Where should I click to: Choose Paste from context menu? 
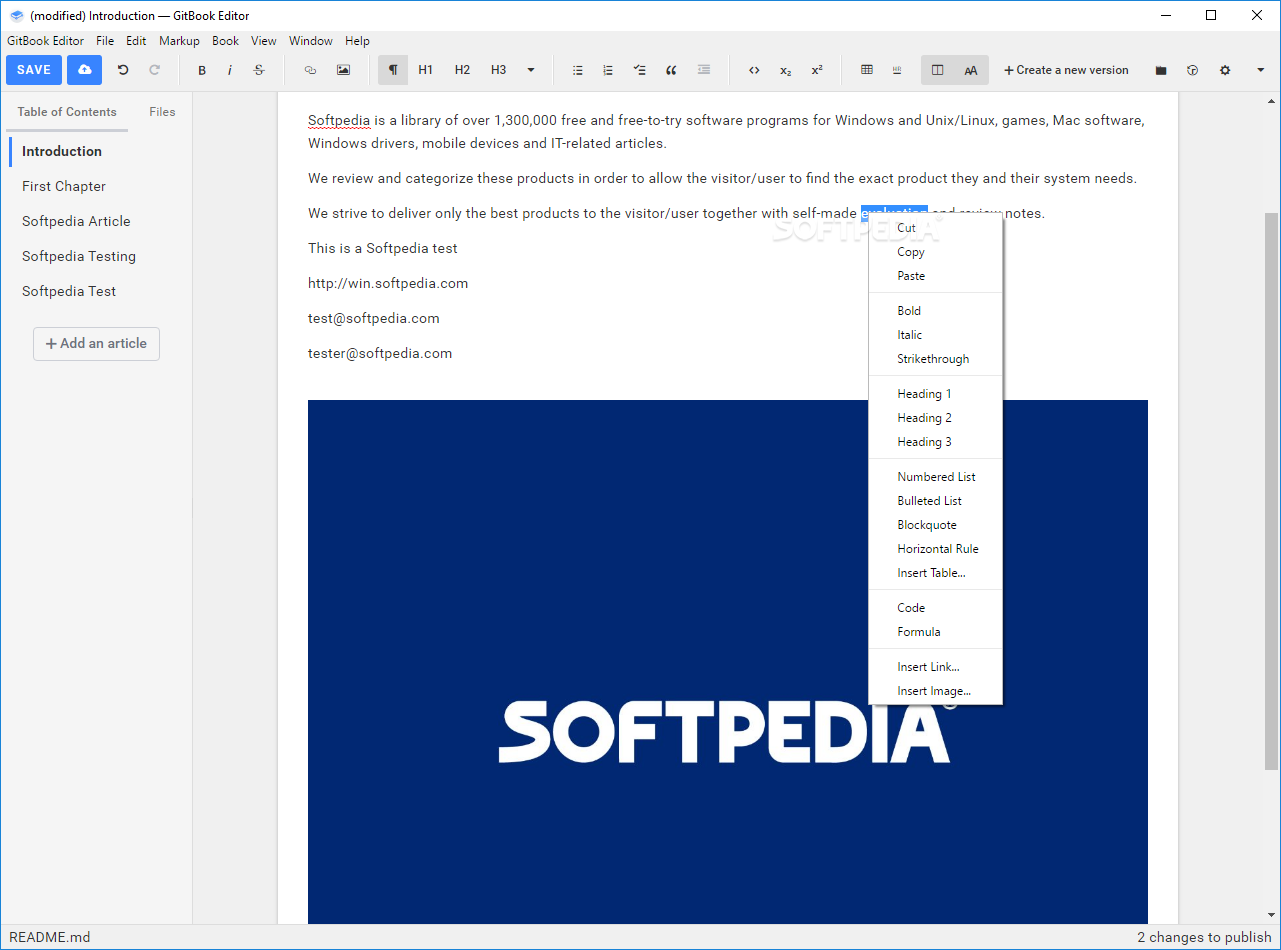[935, 276]
